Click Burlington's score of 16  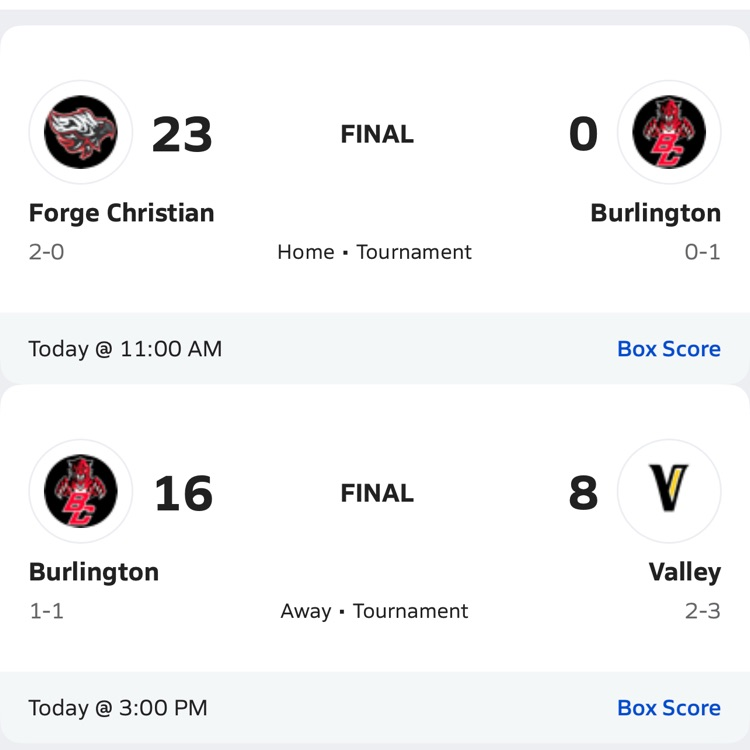183,494
